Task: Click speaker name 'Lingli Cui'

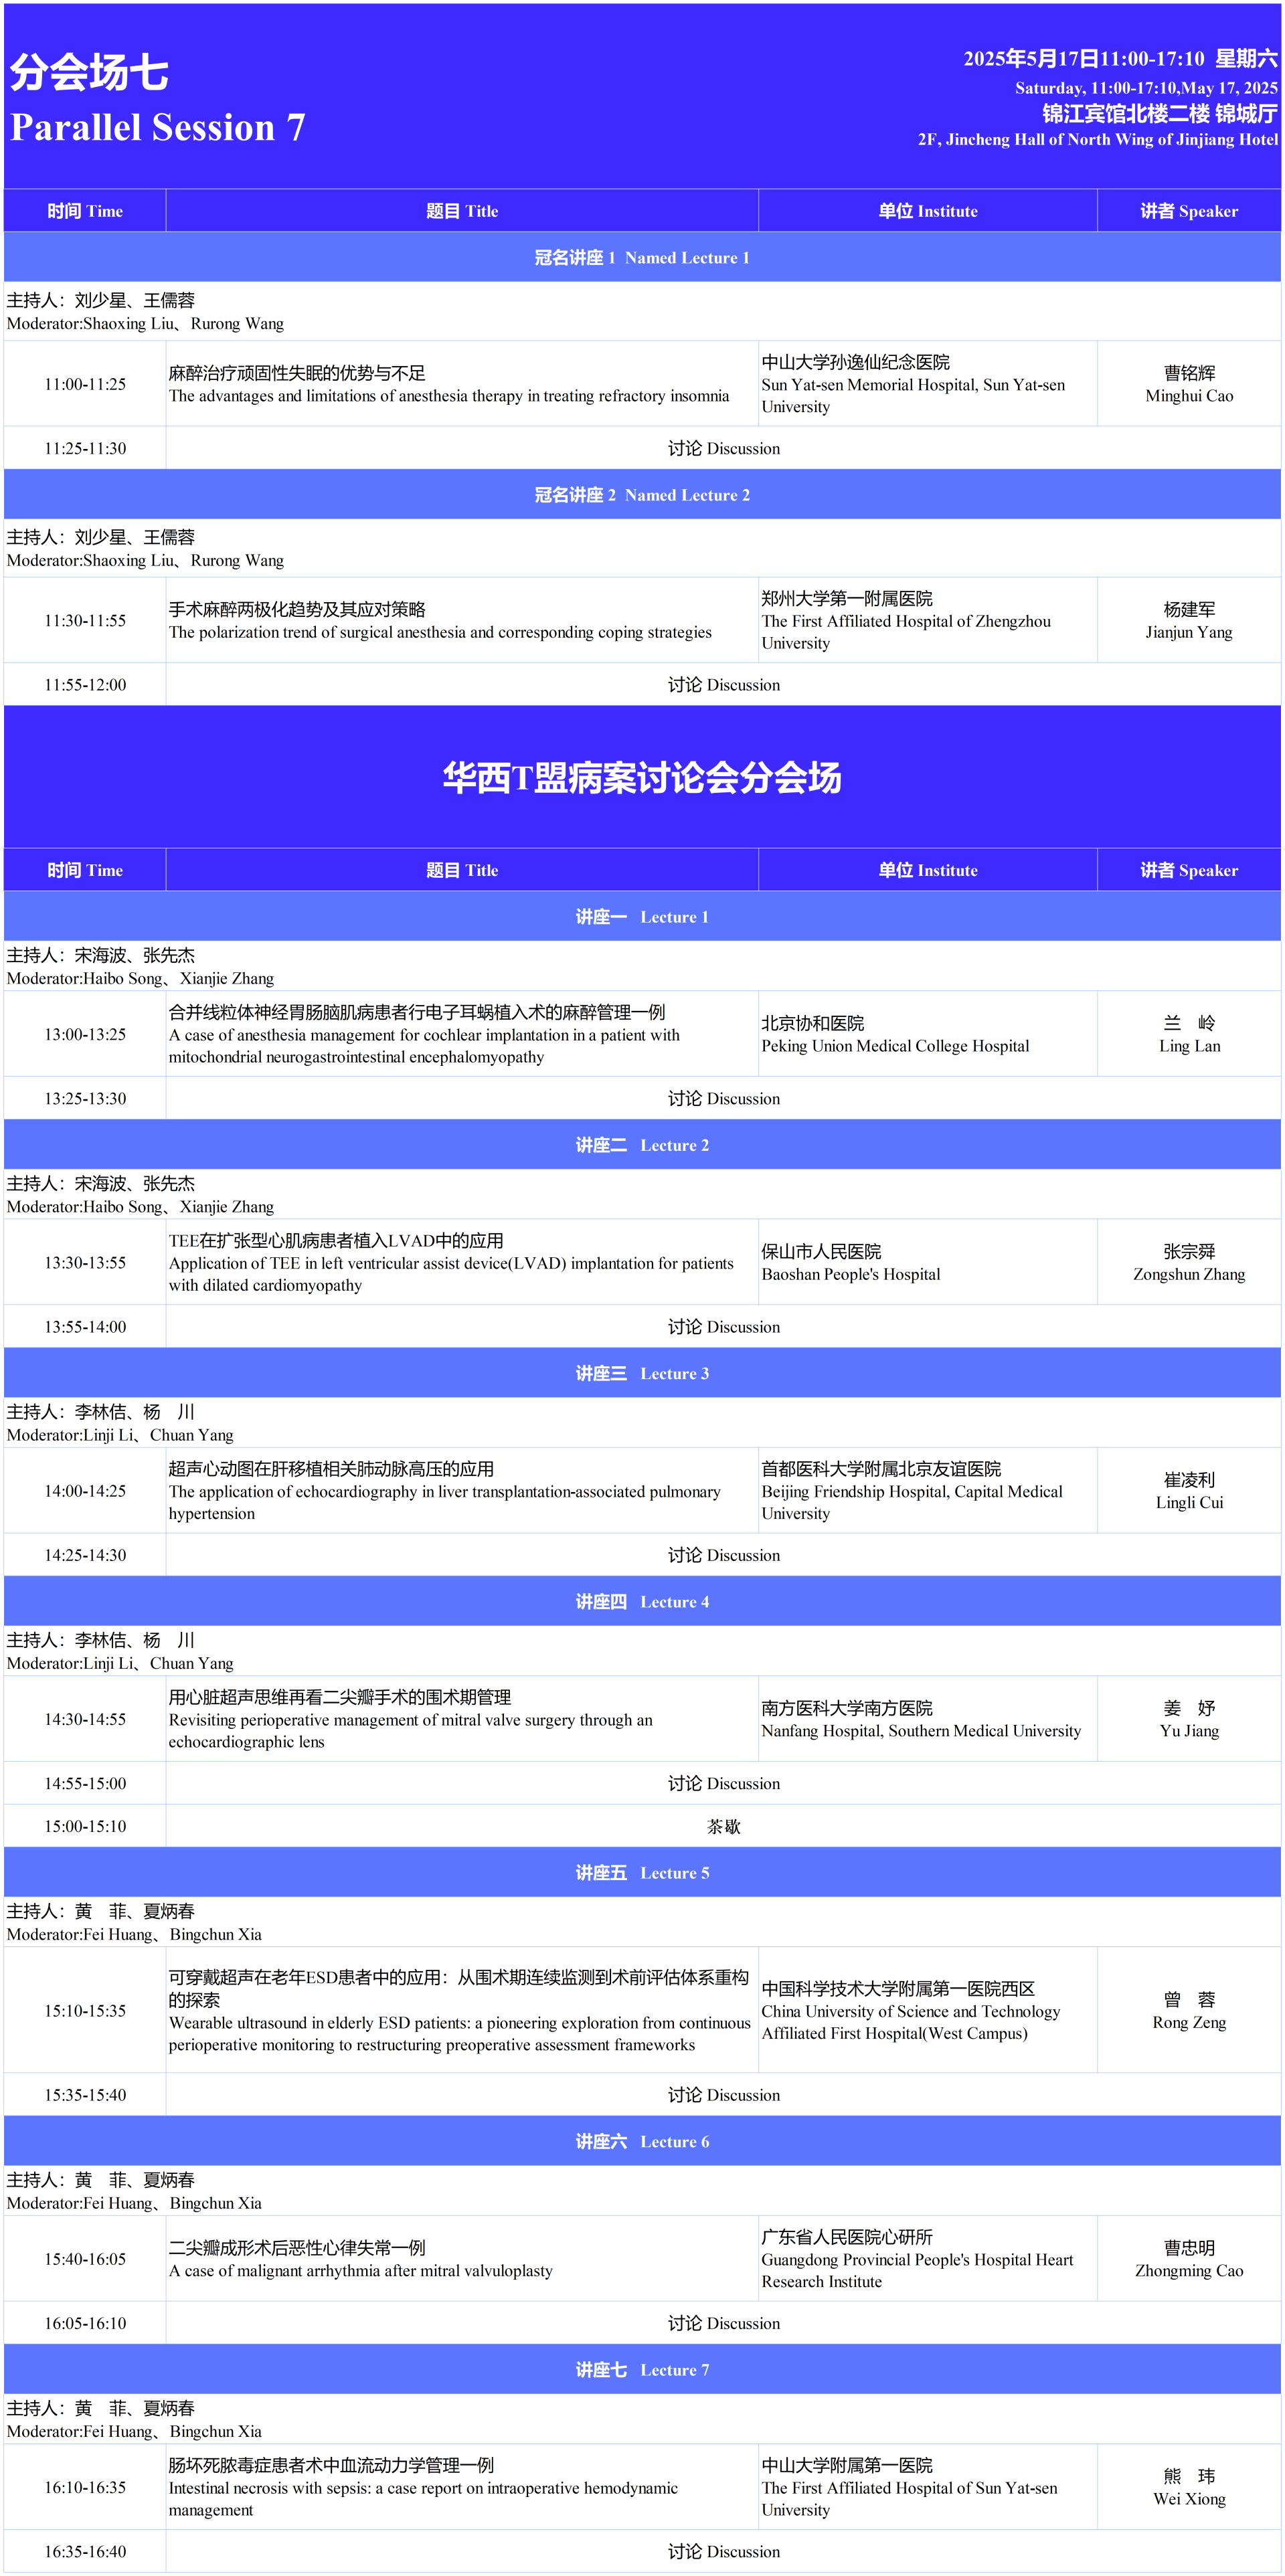Action: [x=1189, y=1502]
